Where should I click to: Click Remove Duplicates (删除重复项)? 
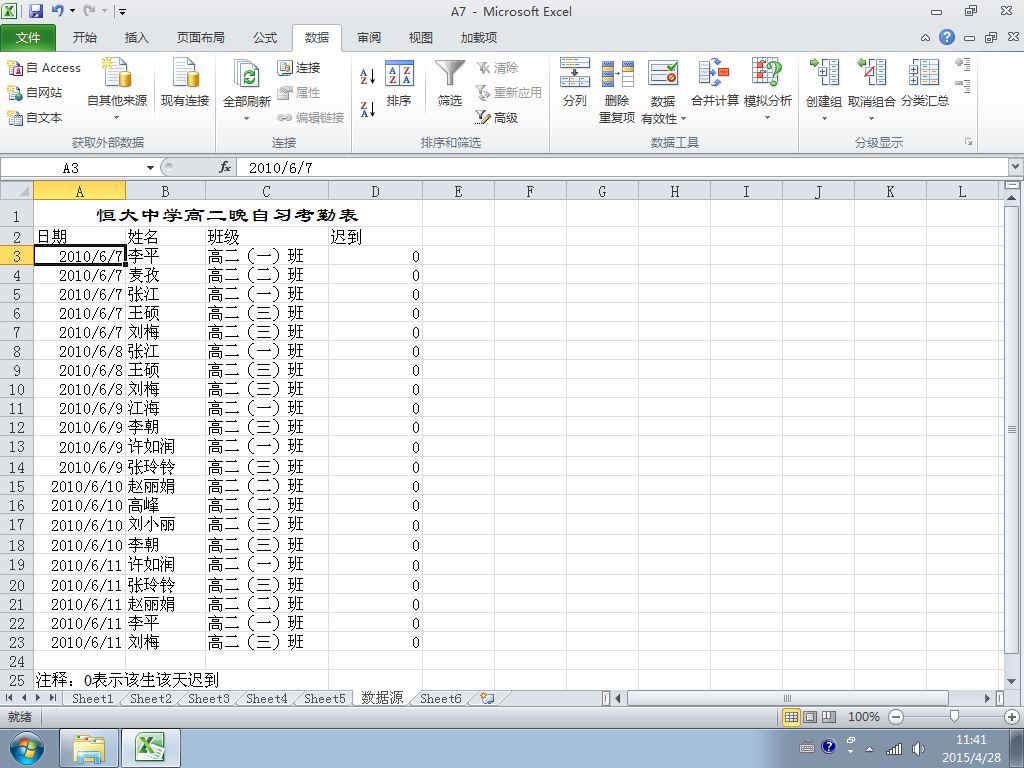(x=617, y=91)
